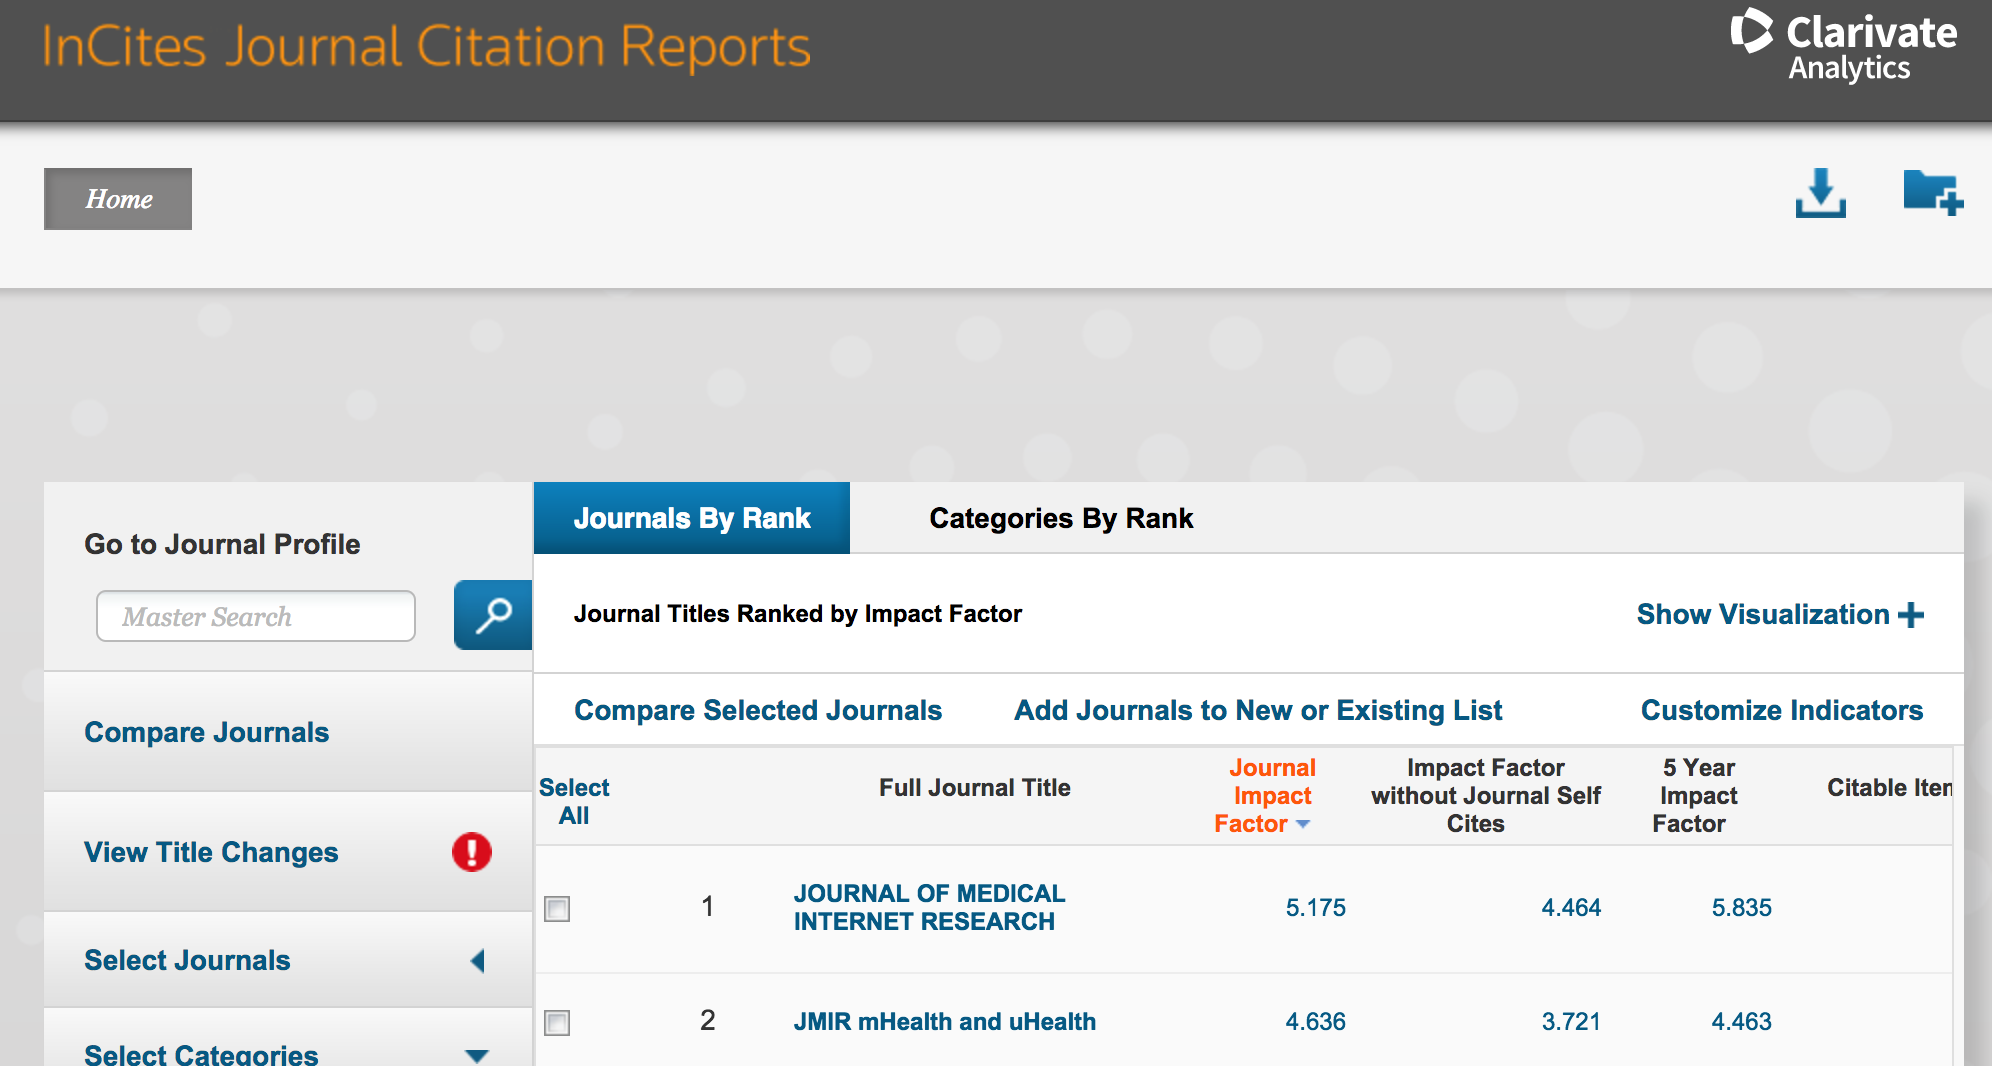Tick the checkbox for JMIR mHealth and uHealth
Viewport: 1992px width, 1066px height.
point(557,1022)
